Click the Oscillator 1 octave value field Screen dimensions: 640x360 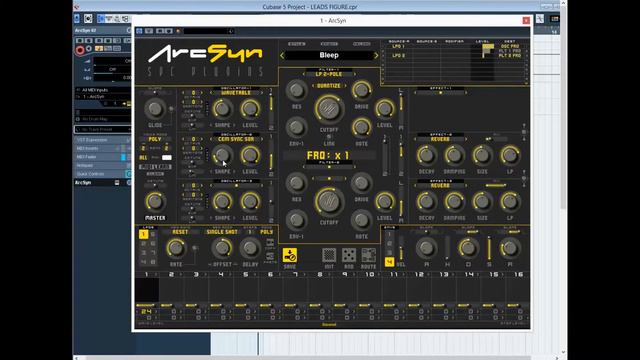coord(193,93)
